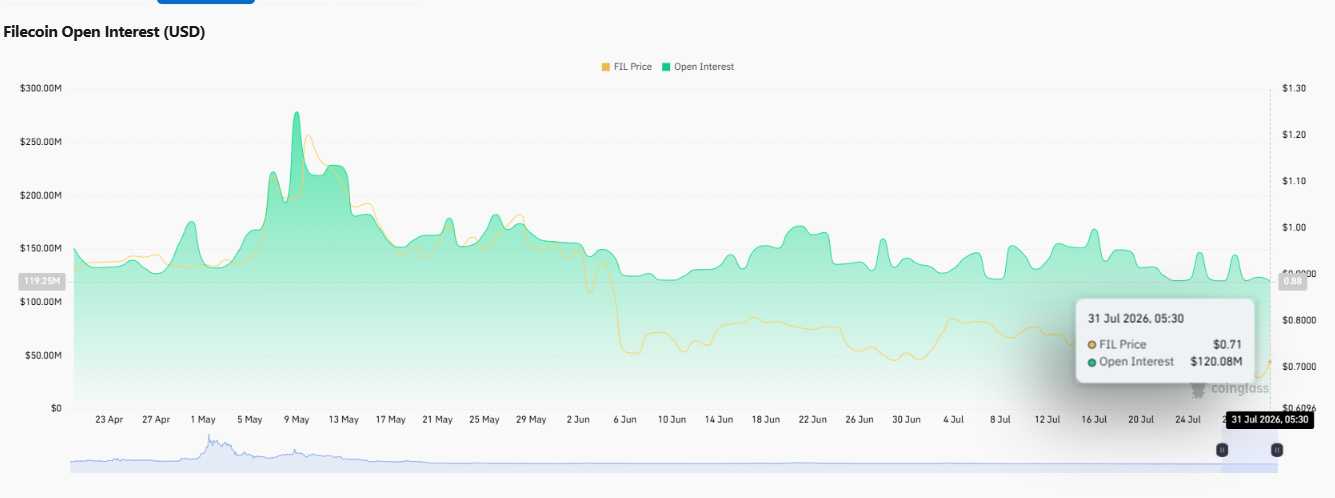Click the $0.7000 right axis label

[x=1298, y=367]
